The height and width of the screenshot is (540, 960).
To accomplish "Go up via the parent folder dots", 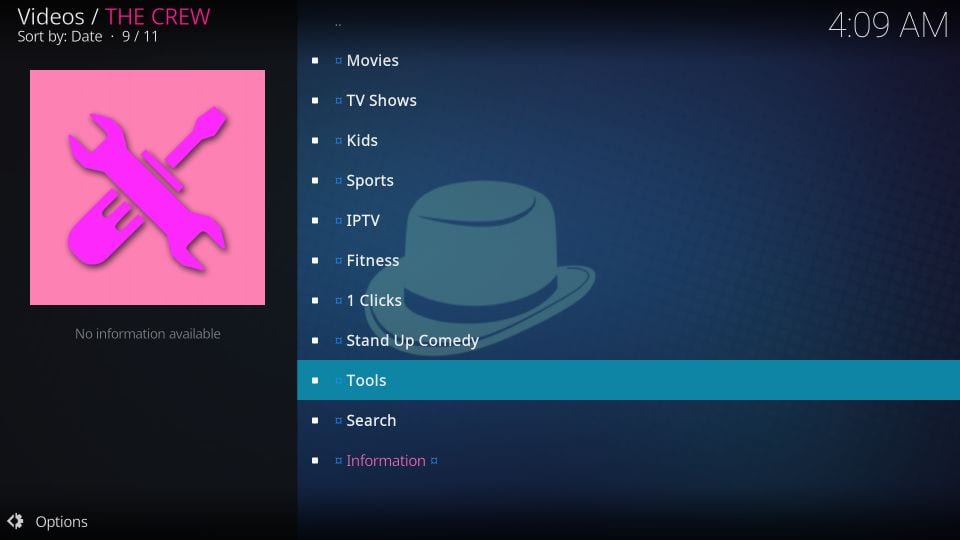I will pos(338,24).
